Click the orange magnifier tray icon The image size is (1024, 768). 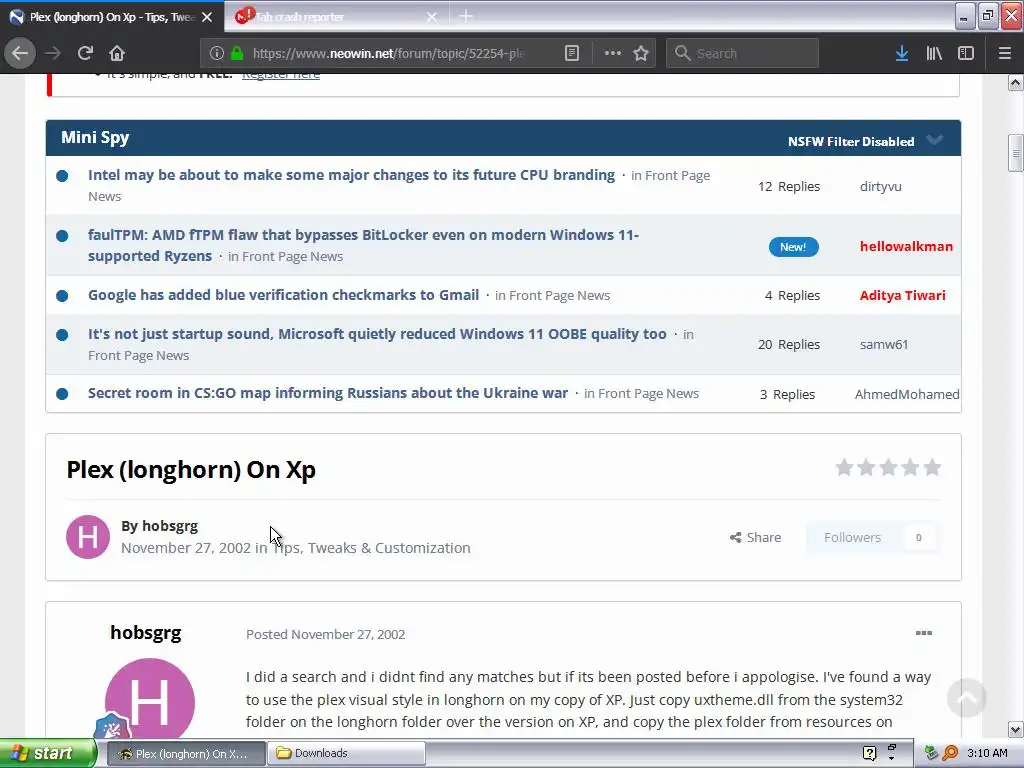coord(950,754)
